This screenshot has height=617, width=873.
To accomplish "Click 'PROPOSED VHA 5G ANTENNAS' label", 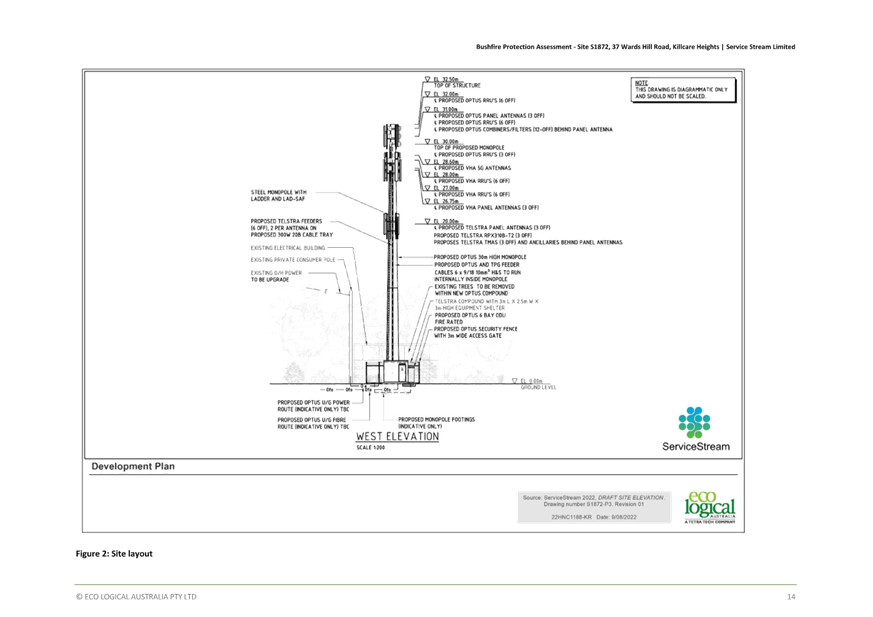I will pyautogui.click(x=472, y=168).
